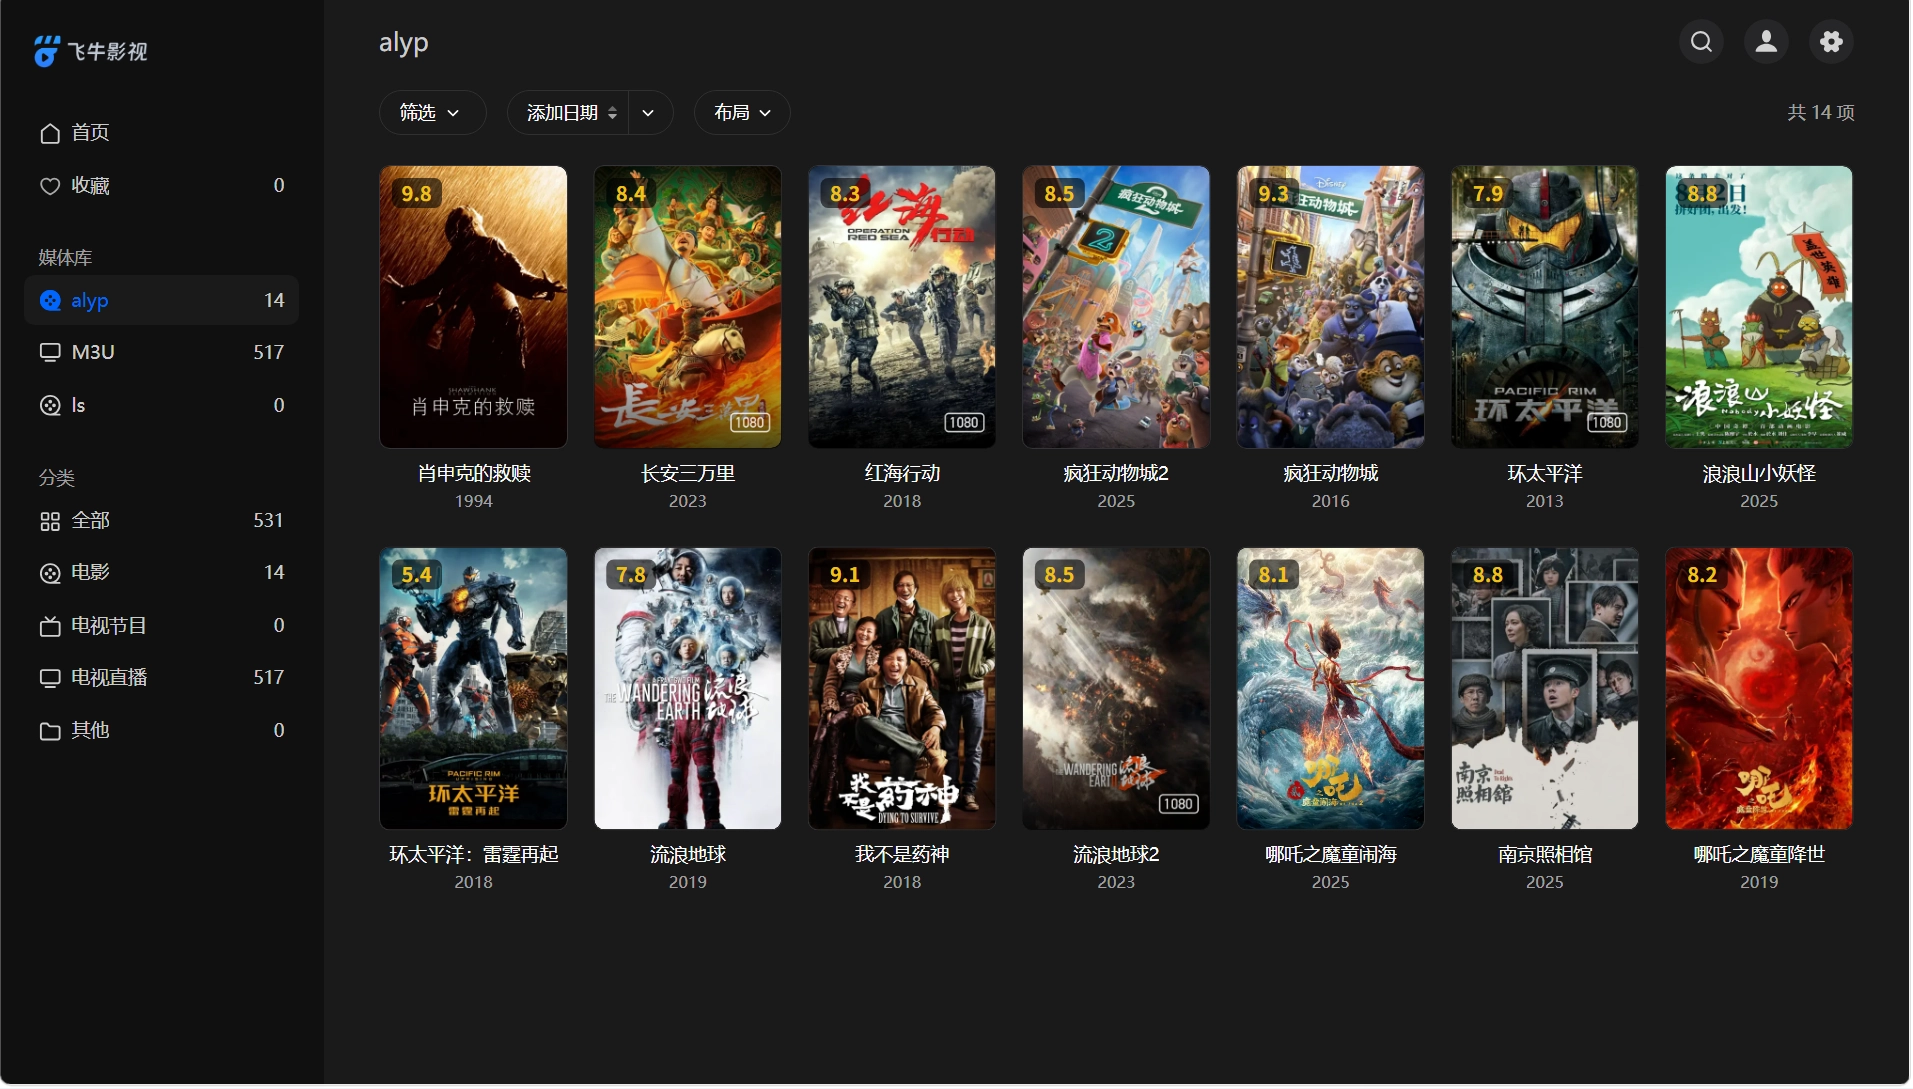The height and width of the screenshot is (1089, 1913).
Task: Open 流浪地球 2019 poster
Action: [x=688, y=689]
